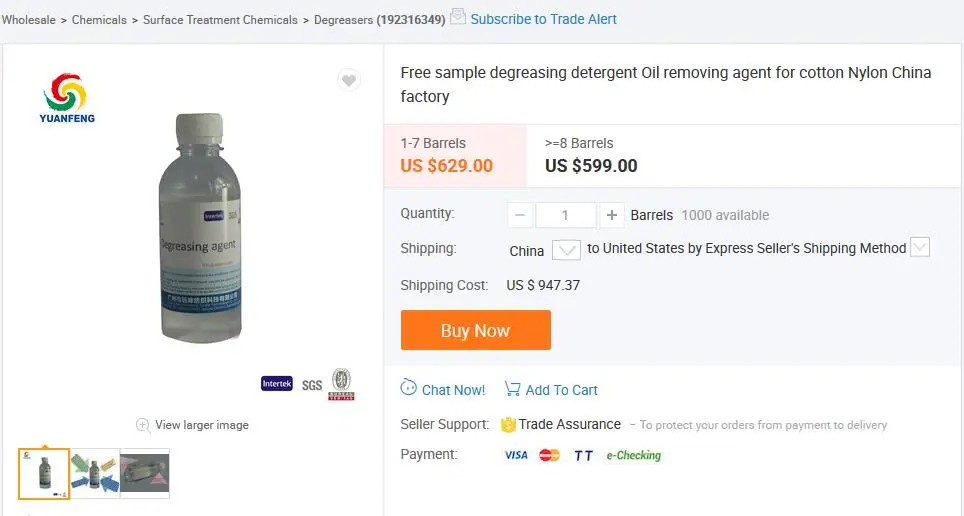Go to the Chemicals breadcrumb category

point(99,19)
